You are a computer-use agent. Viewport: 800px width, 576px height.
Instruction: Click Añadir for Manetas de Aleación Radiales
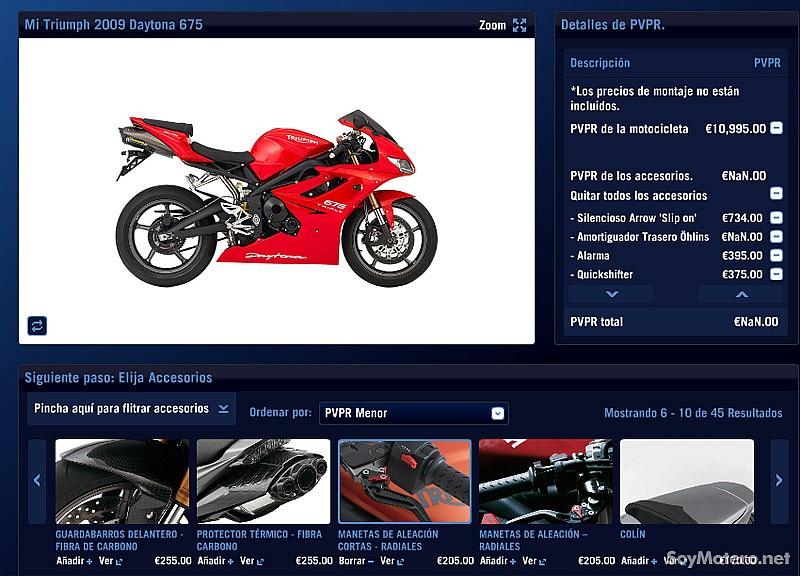(498, 561)
